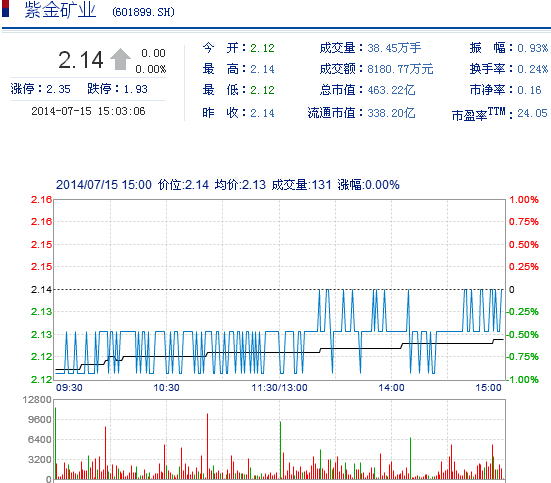Screen dimensions: 551x483
Task: Click the chart date 2014/07/15 15:00
Action: [104, 185]
